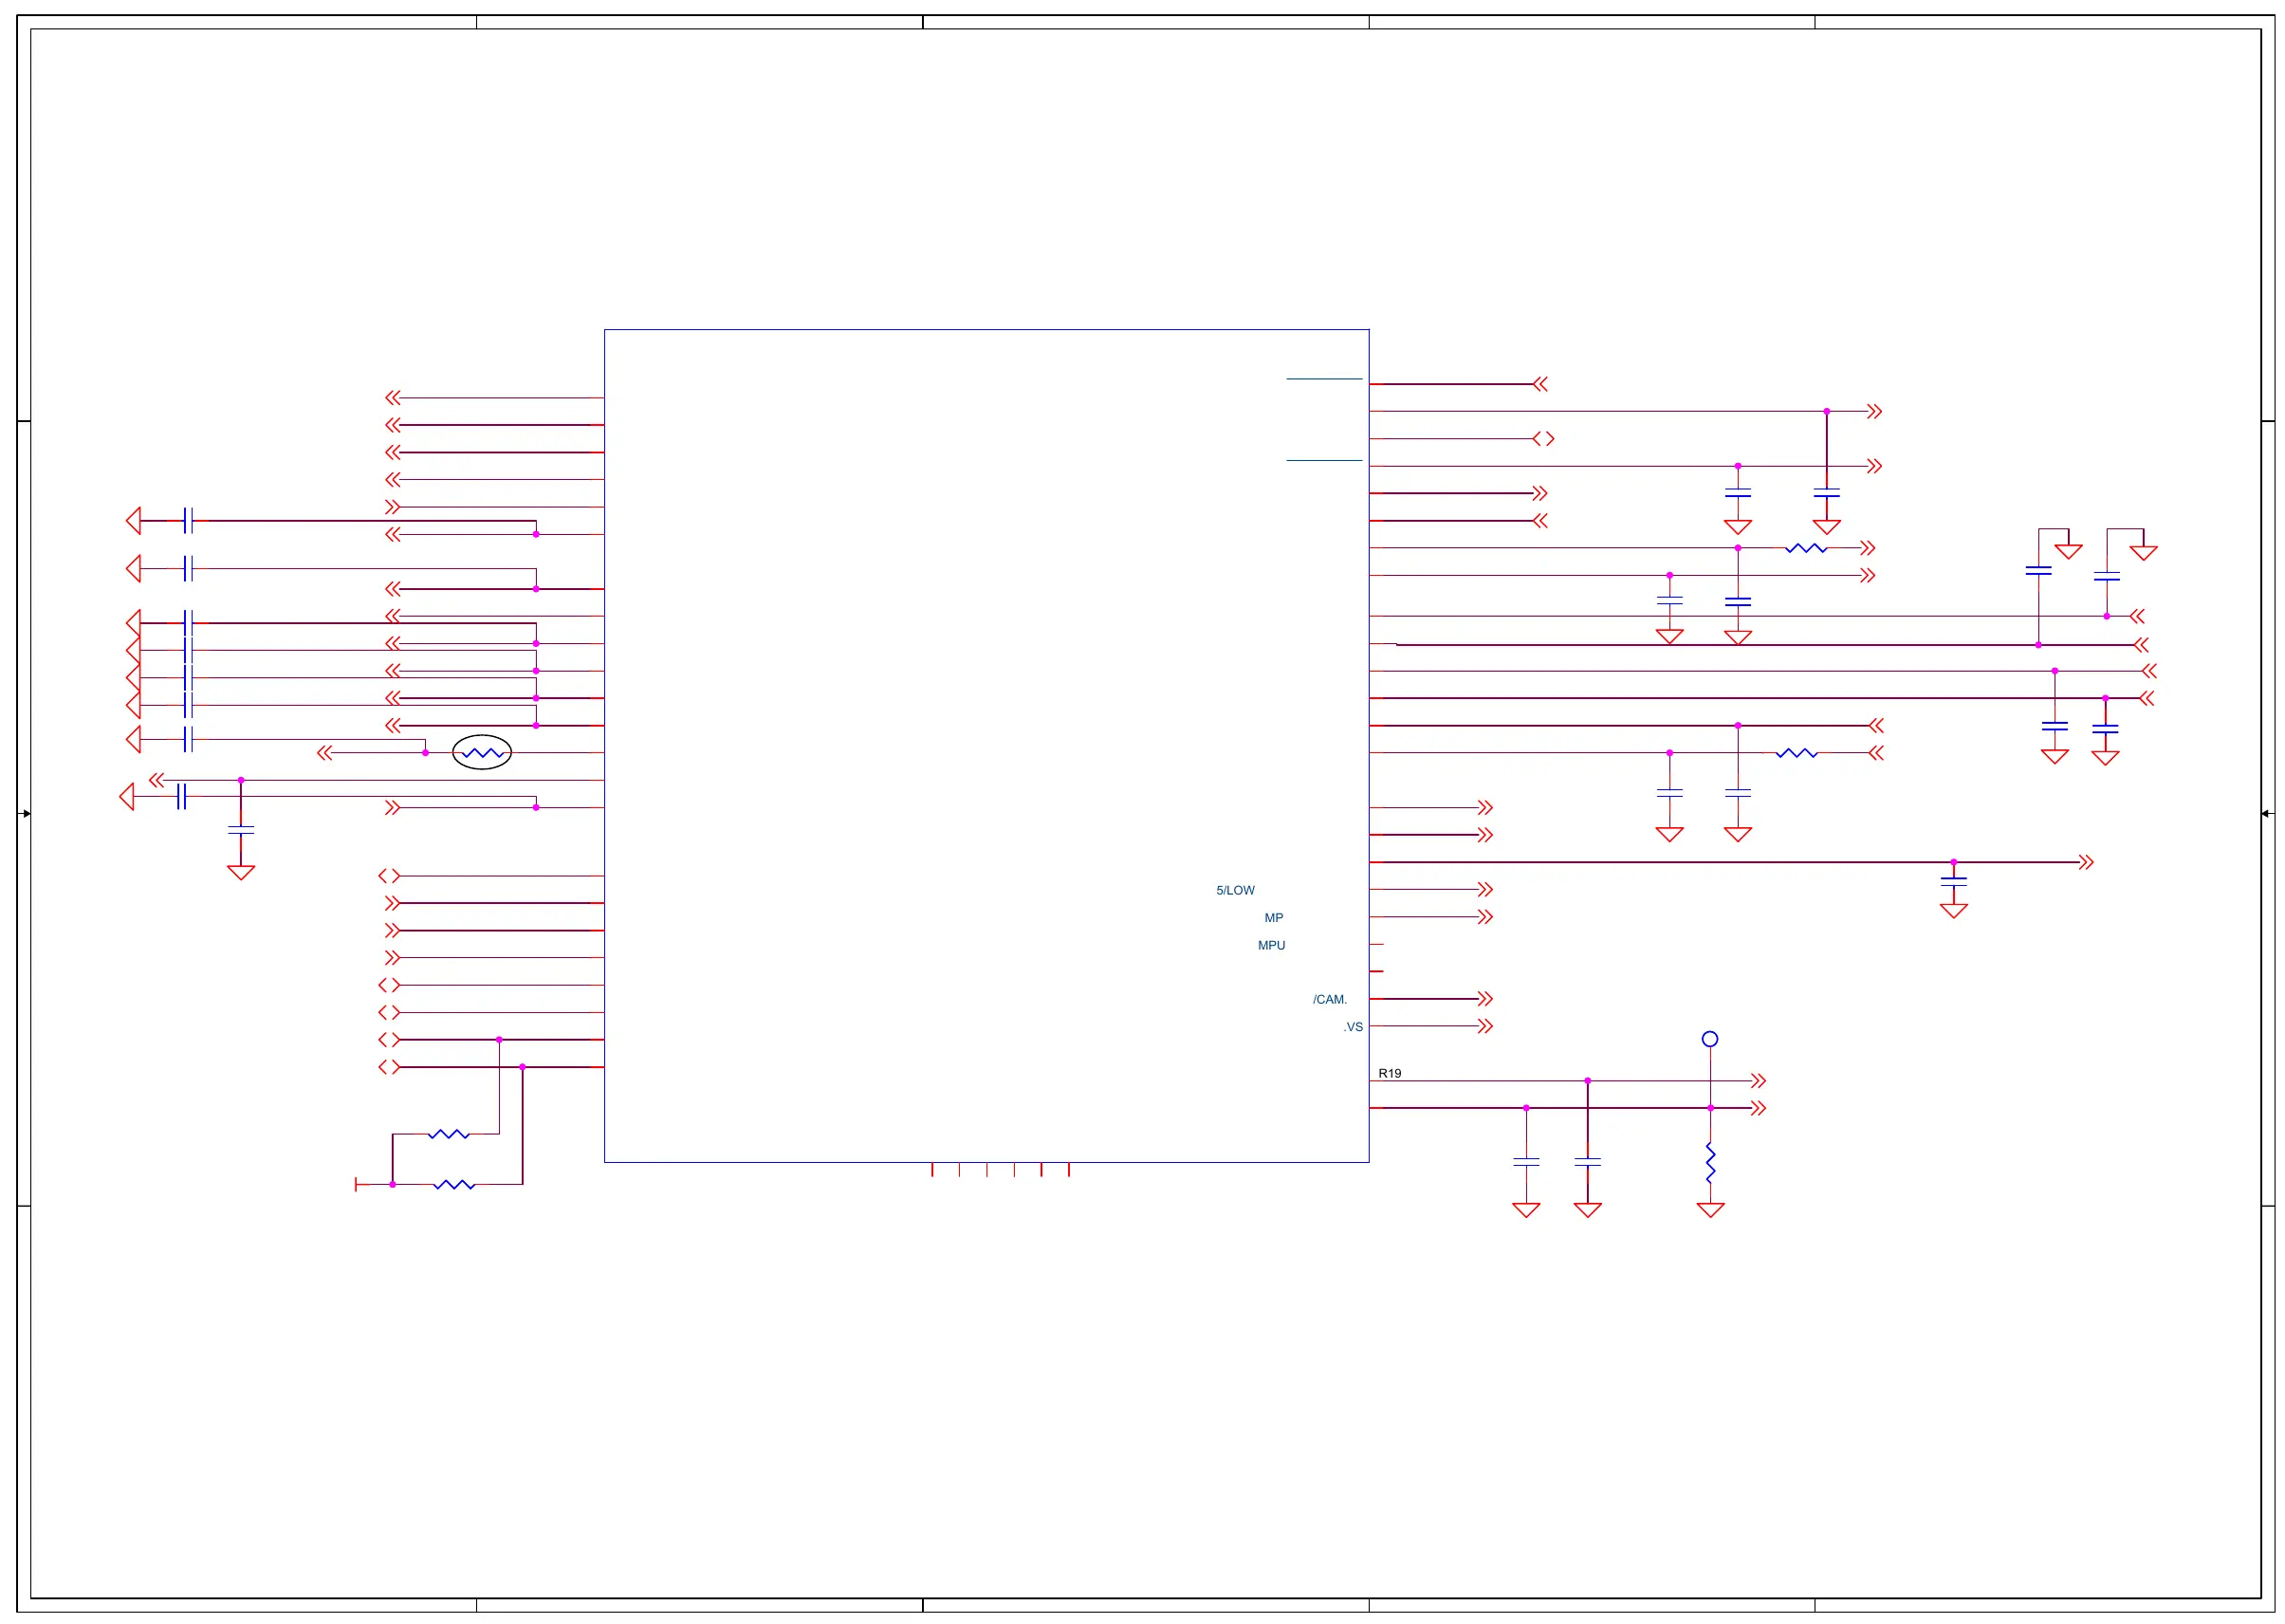Select the vertical capacitor at far left above ground

tap(241, 830)
